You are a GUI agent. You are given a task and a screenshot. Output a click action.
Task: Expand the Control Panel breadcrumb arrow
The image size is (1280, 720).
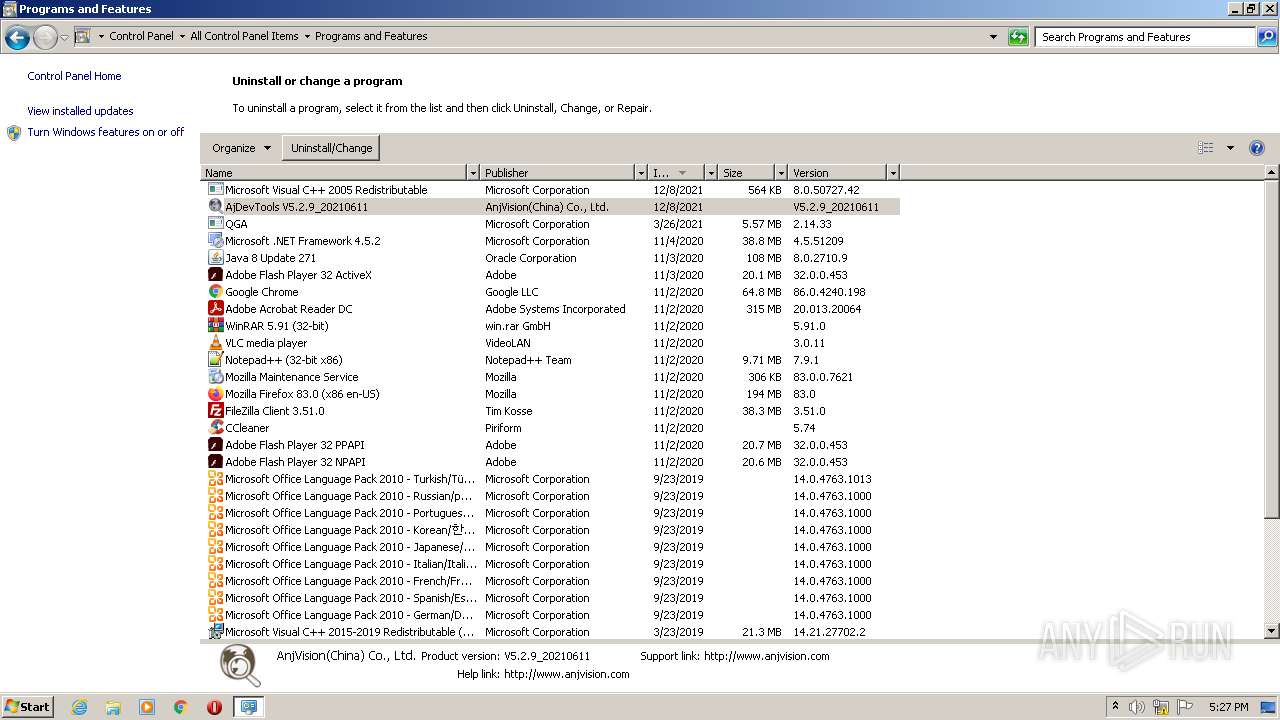(x=182, y=37)
